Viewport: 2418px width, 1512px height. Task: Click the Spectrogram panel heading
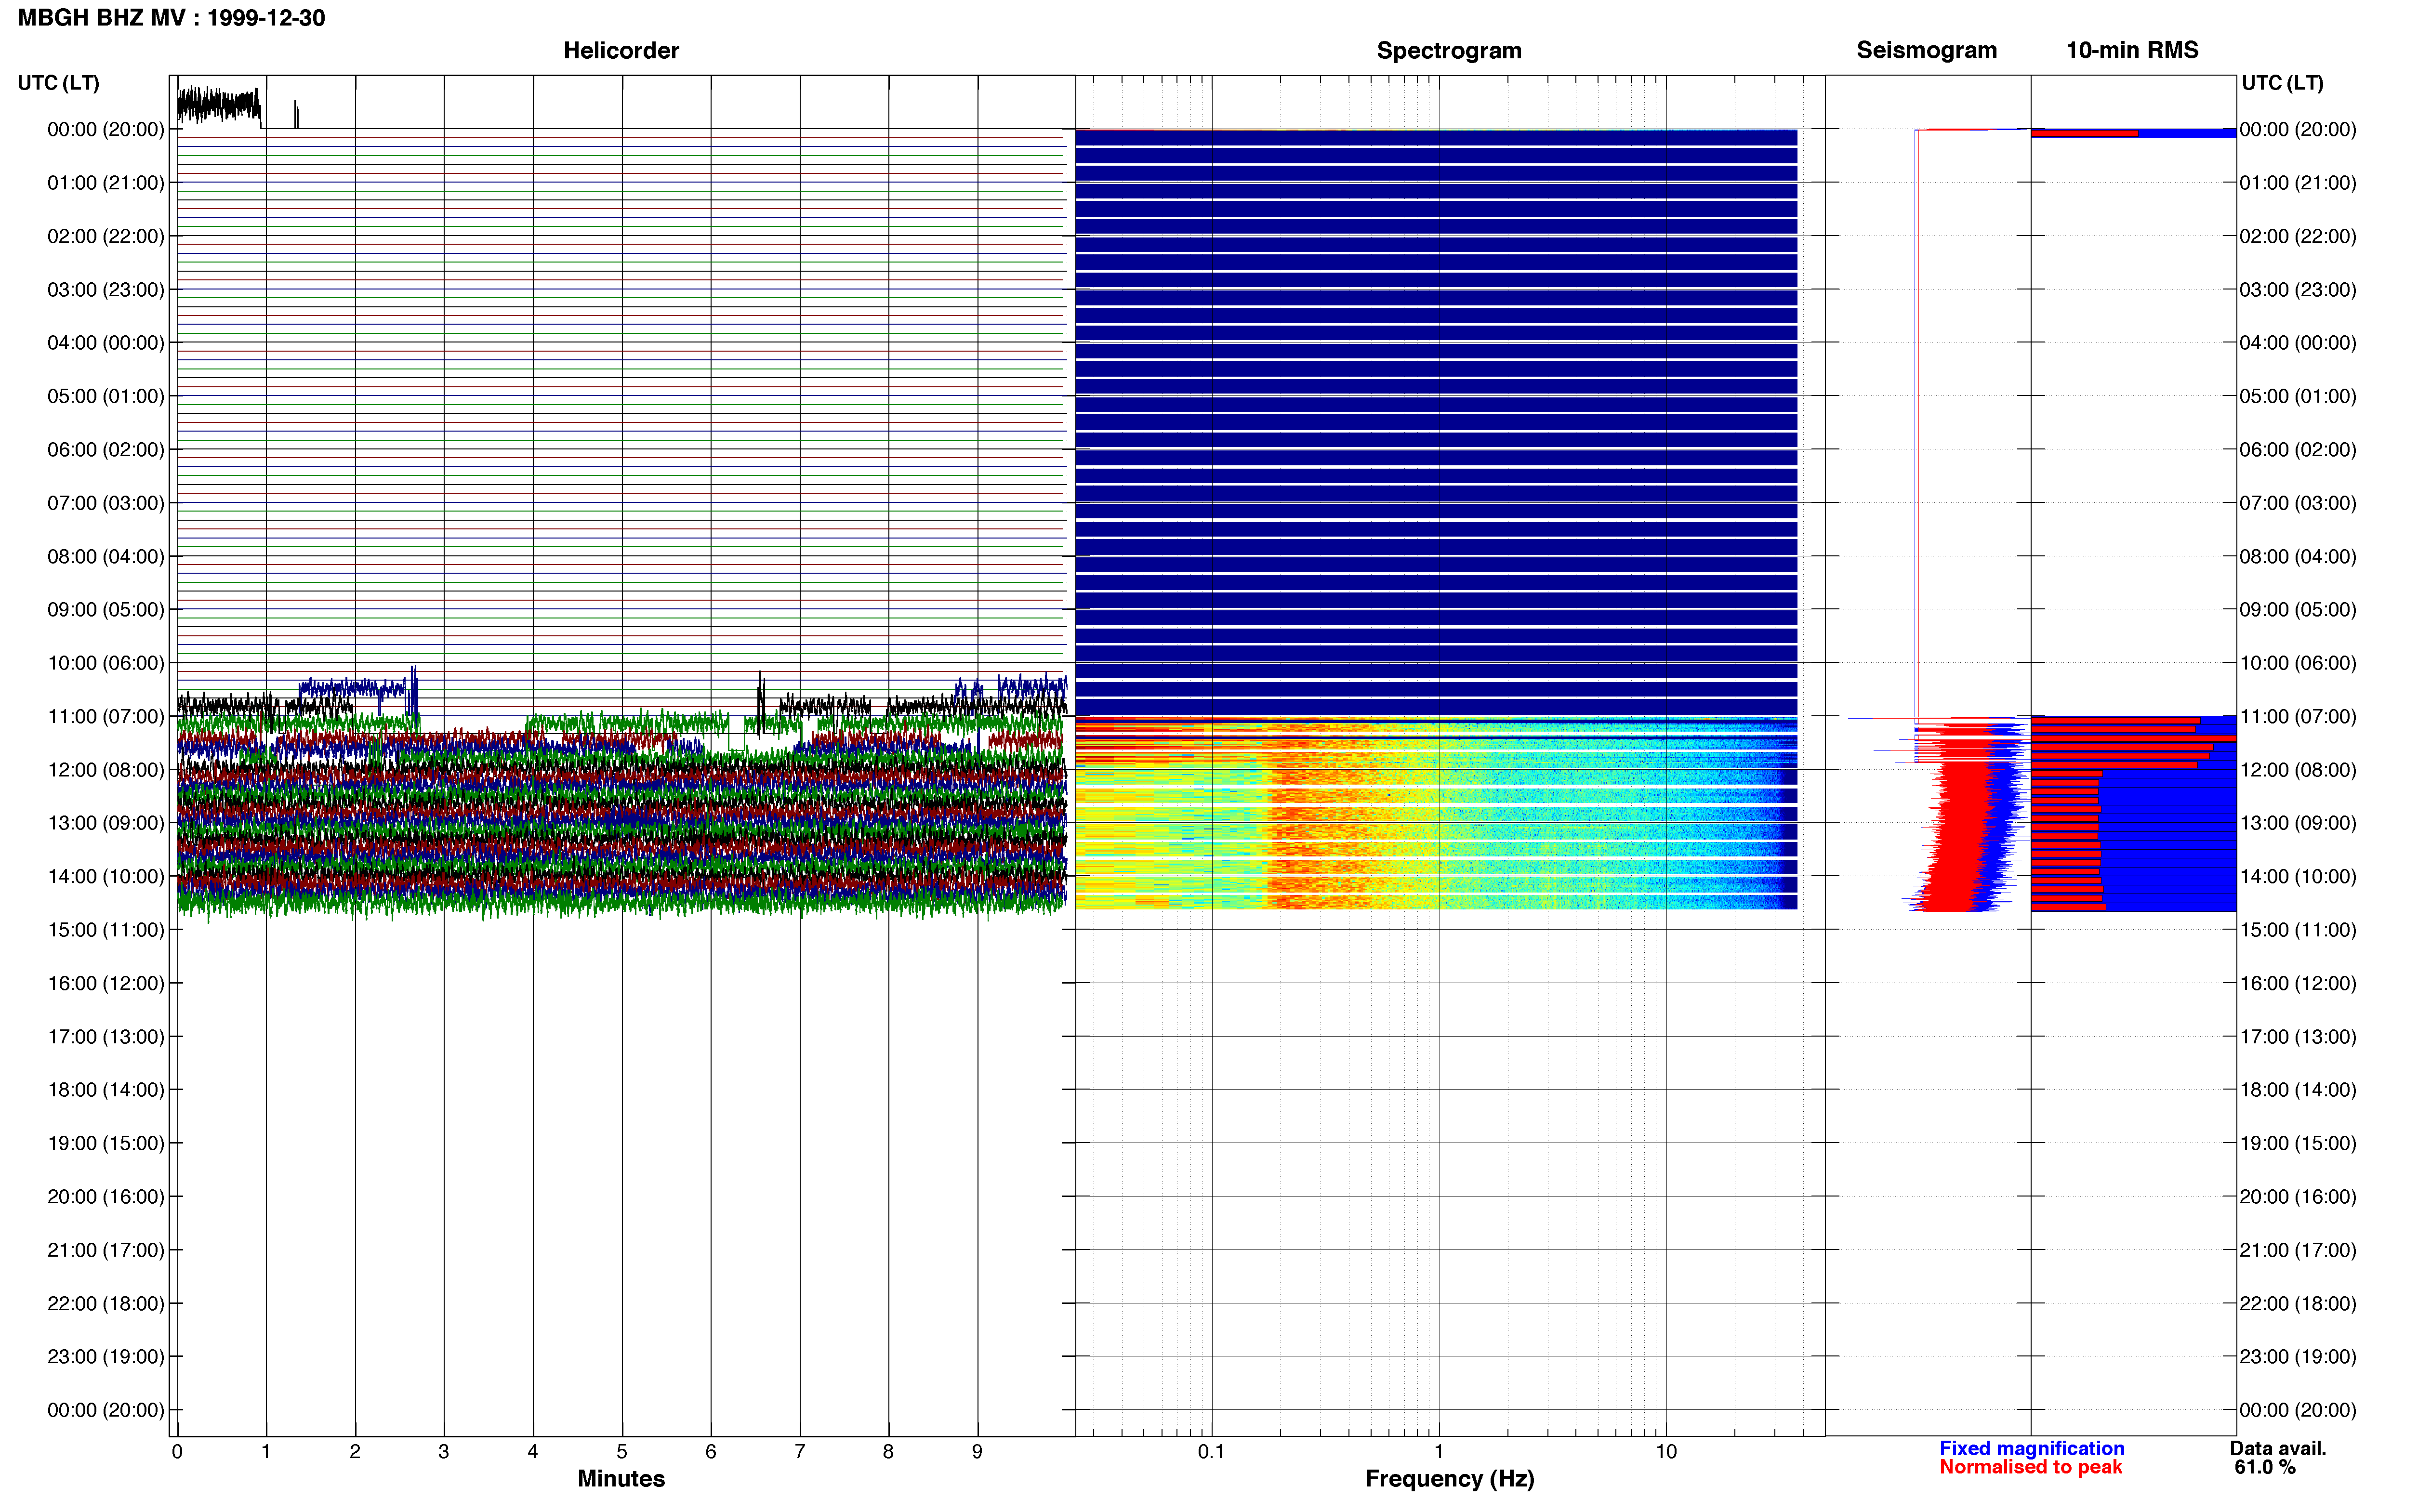coord(1449,50)
